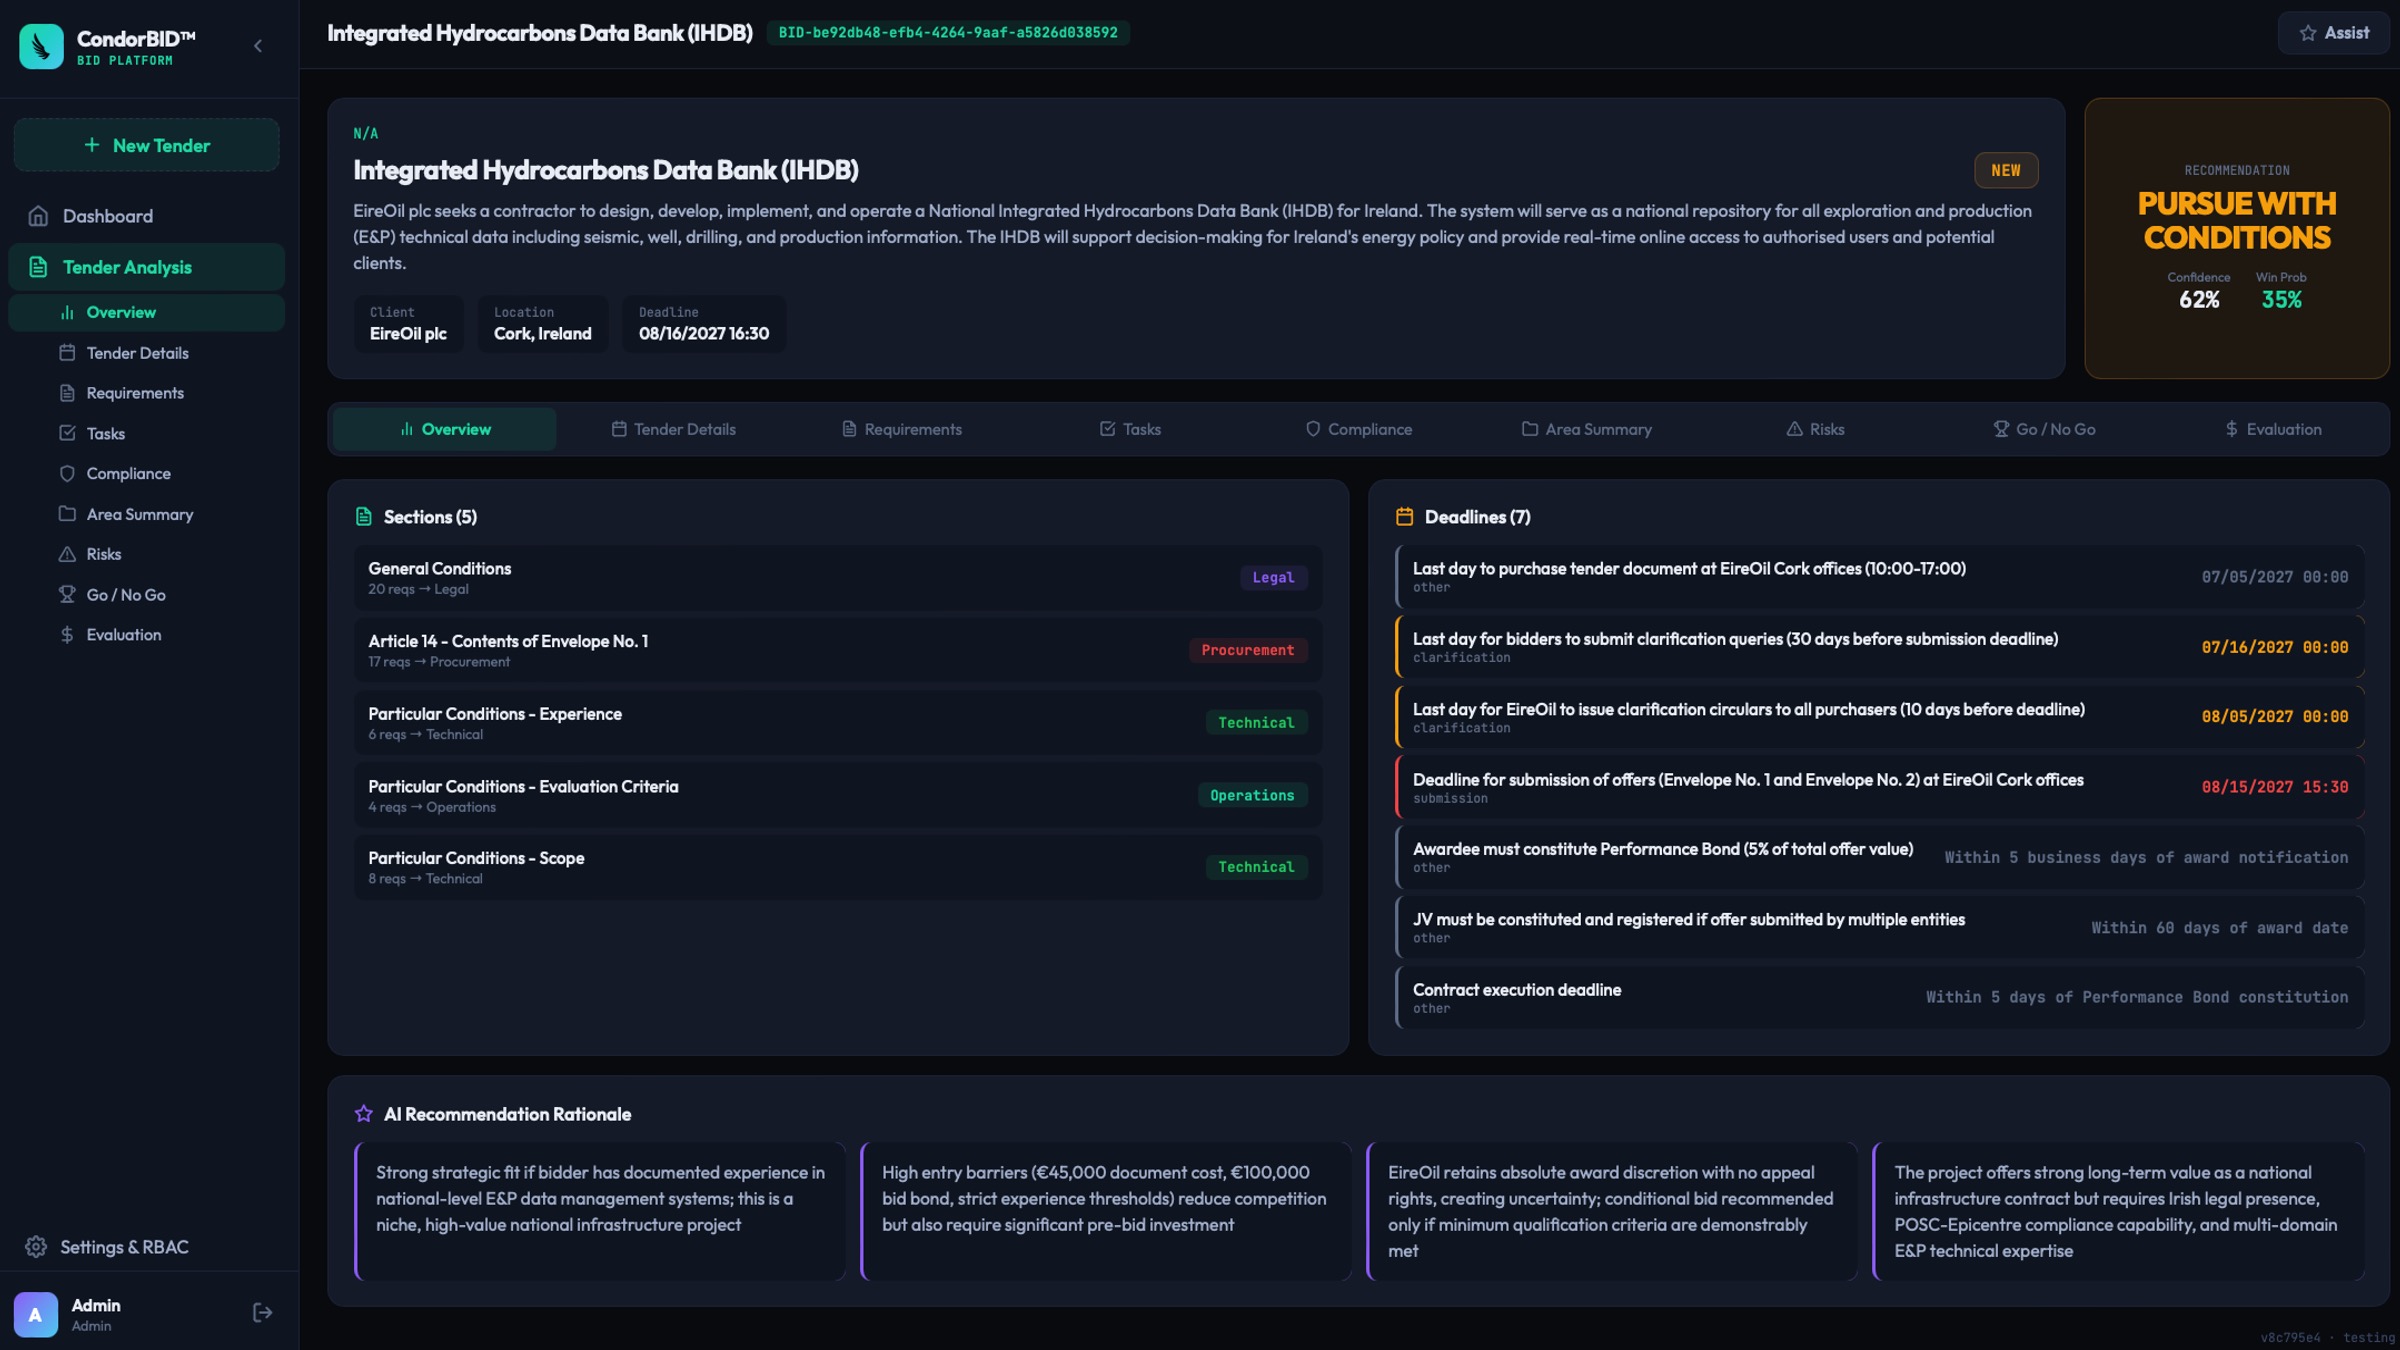Click the sidebar Risks warning triangle icon
Screen dimensions: 2400x1350
point(67,554)
